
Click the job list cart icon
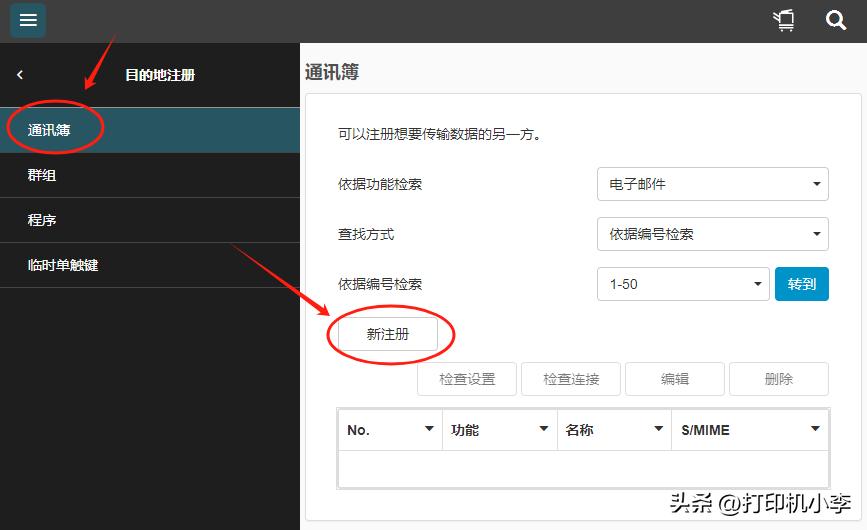[x=784, y=20]
